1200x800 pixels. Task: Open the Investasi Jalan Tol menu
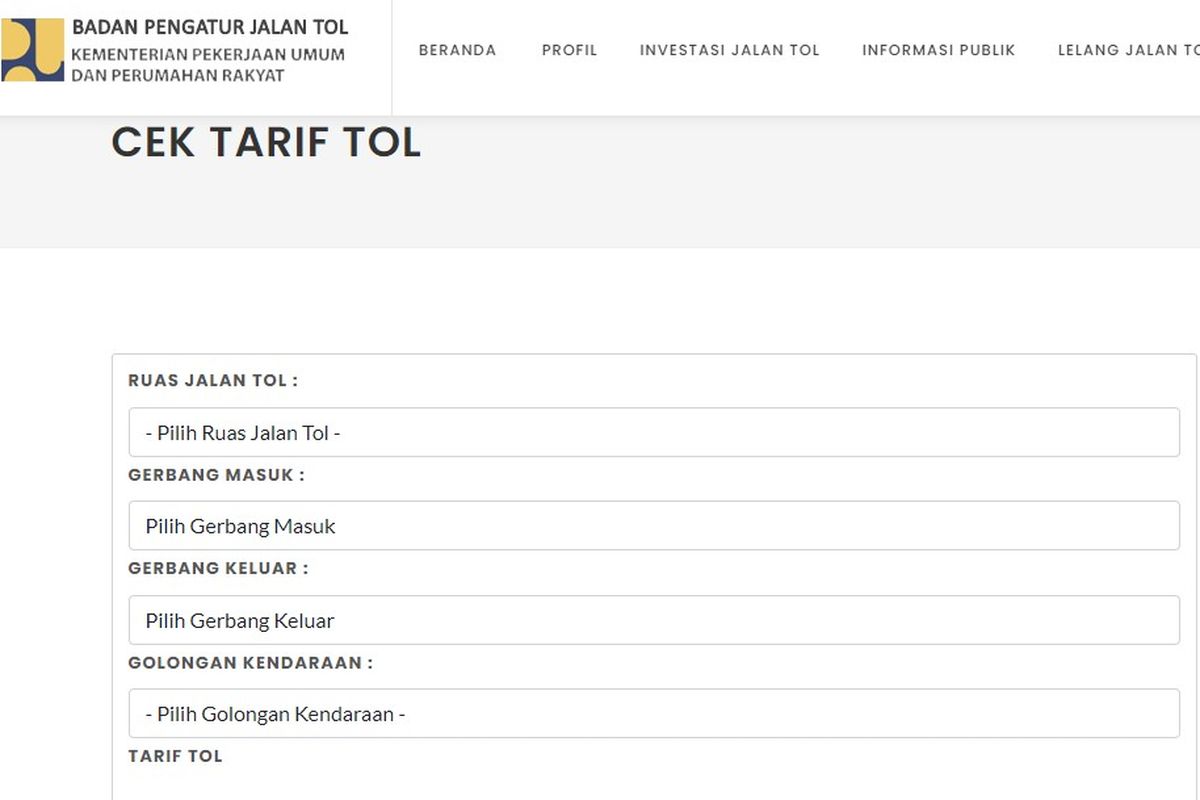coord(729,50)
